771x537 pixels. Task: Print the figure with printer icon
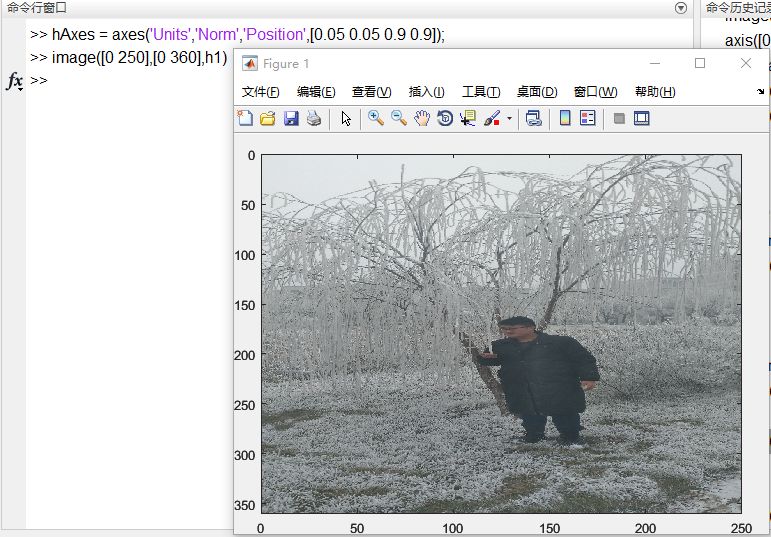(x=314, y=118)
